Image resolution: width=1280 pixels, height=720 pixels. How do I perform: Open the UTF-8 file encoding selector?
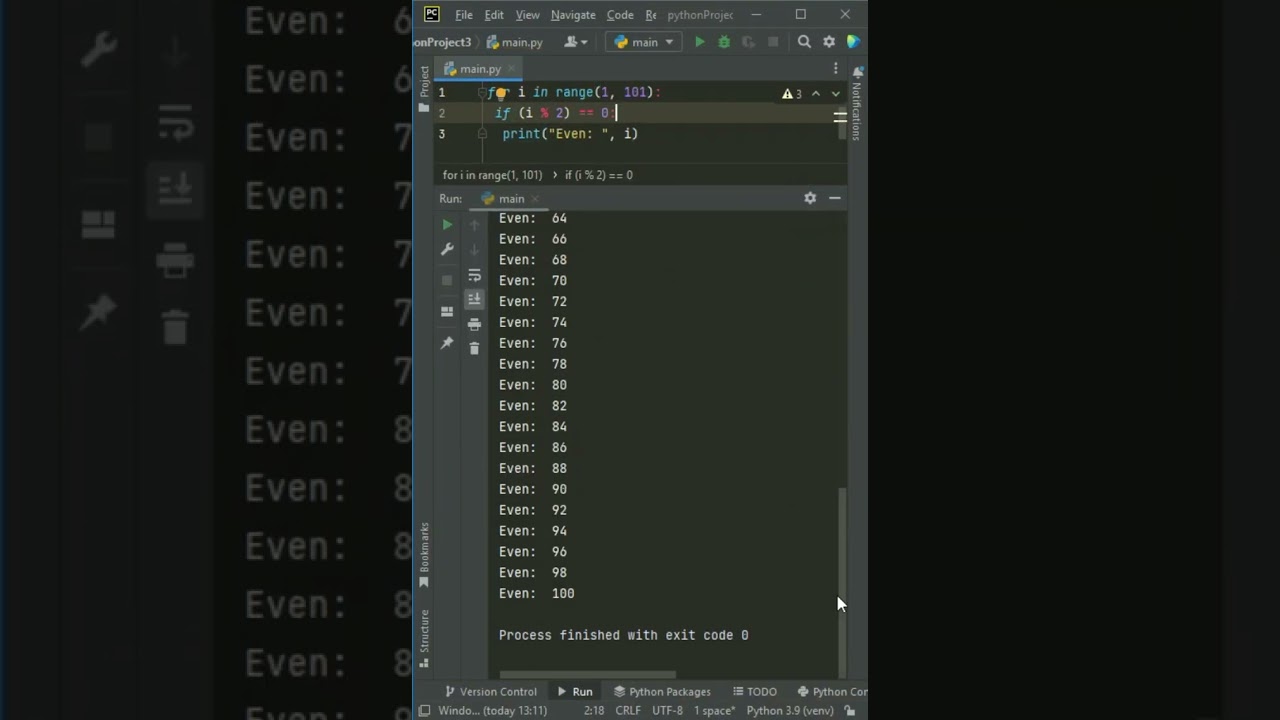click(x=667, y=711)
